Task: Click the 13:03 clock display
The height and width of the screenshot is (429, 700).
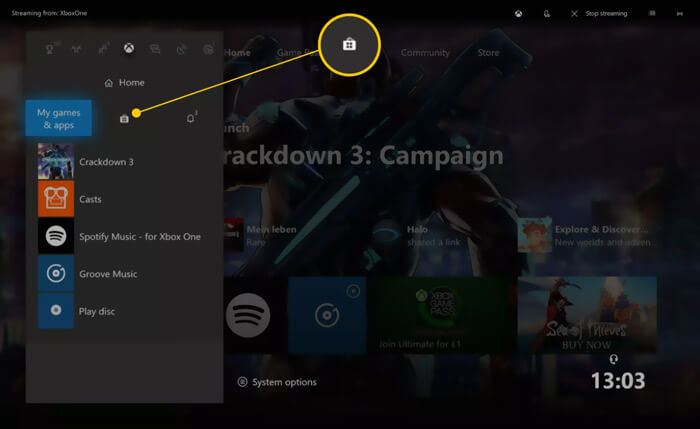Action: 618,381
